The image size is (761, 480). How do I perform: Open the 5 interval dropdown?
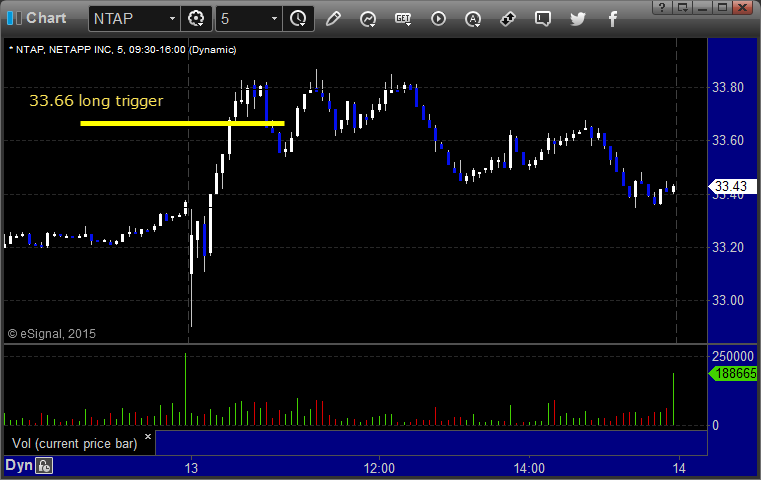[x=274, y=19]
